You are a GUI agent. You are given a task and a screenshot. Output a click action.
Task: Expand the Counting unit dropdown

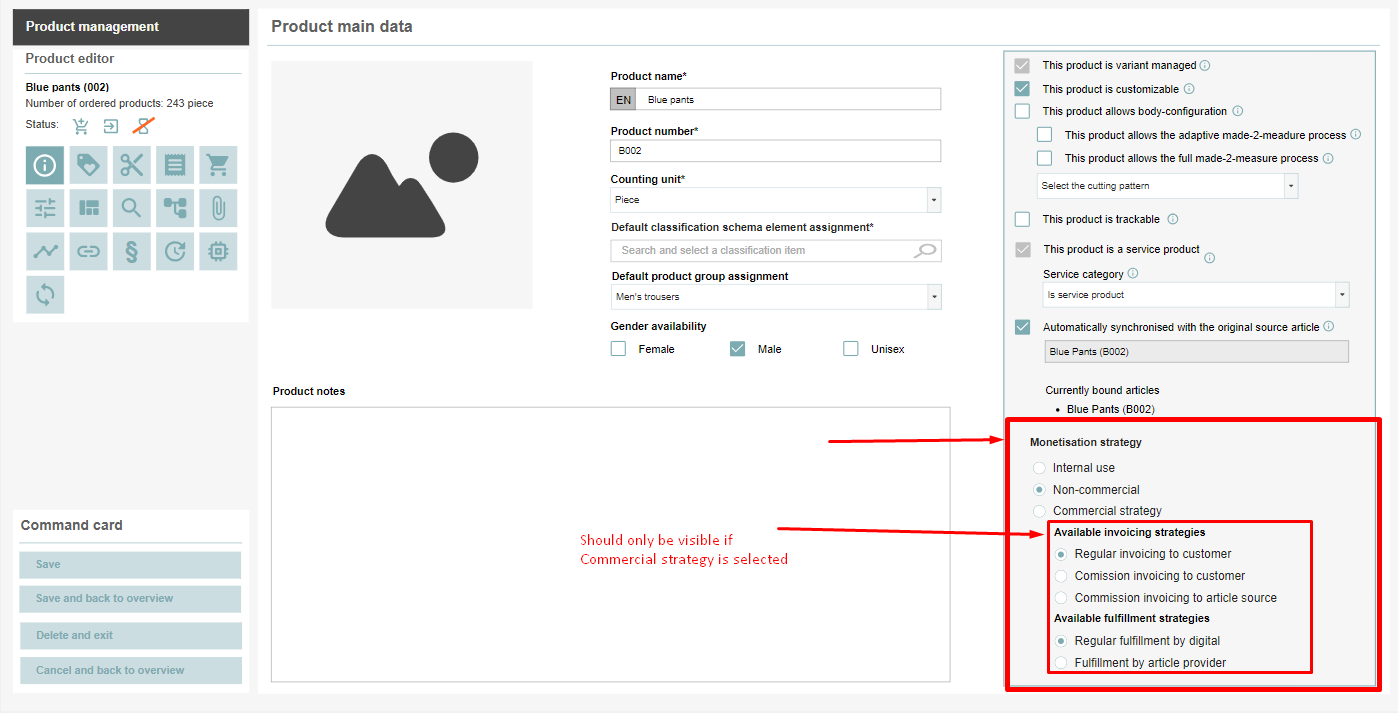coord(933,200)
